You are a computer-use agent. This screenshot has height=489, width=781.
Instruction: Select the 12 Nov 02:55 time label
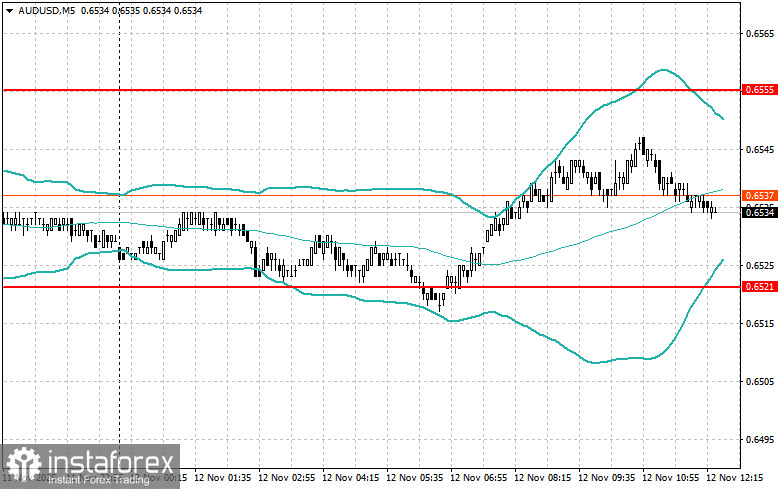(x=286, y=478)
